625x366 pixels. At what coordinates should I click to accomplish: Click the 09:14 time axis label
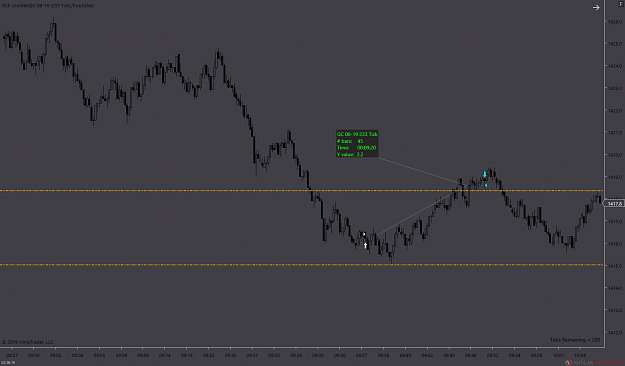165,355
